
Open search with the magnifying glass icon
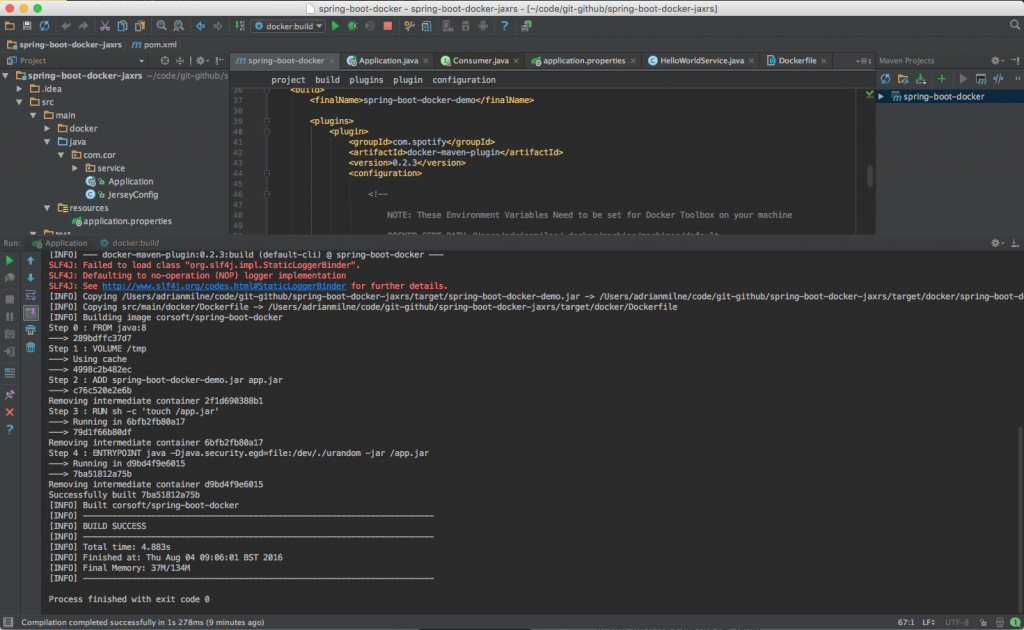coord(162,25)
